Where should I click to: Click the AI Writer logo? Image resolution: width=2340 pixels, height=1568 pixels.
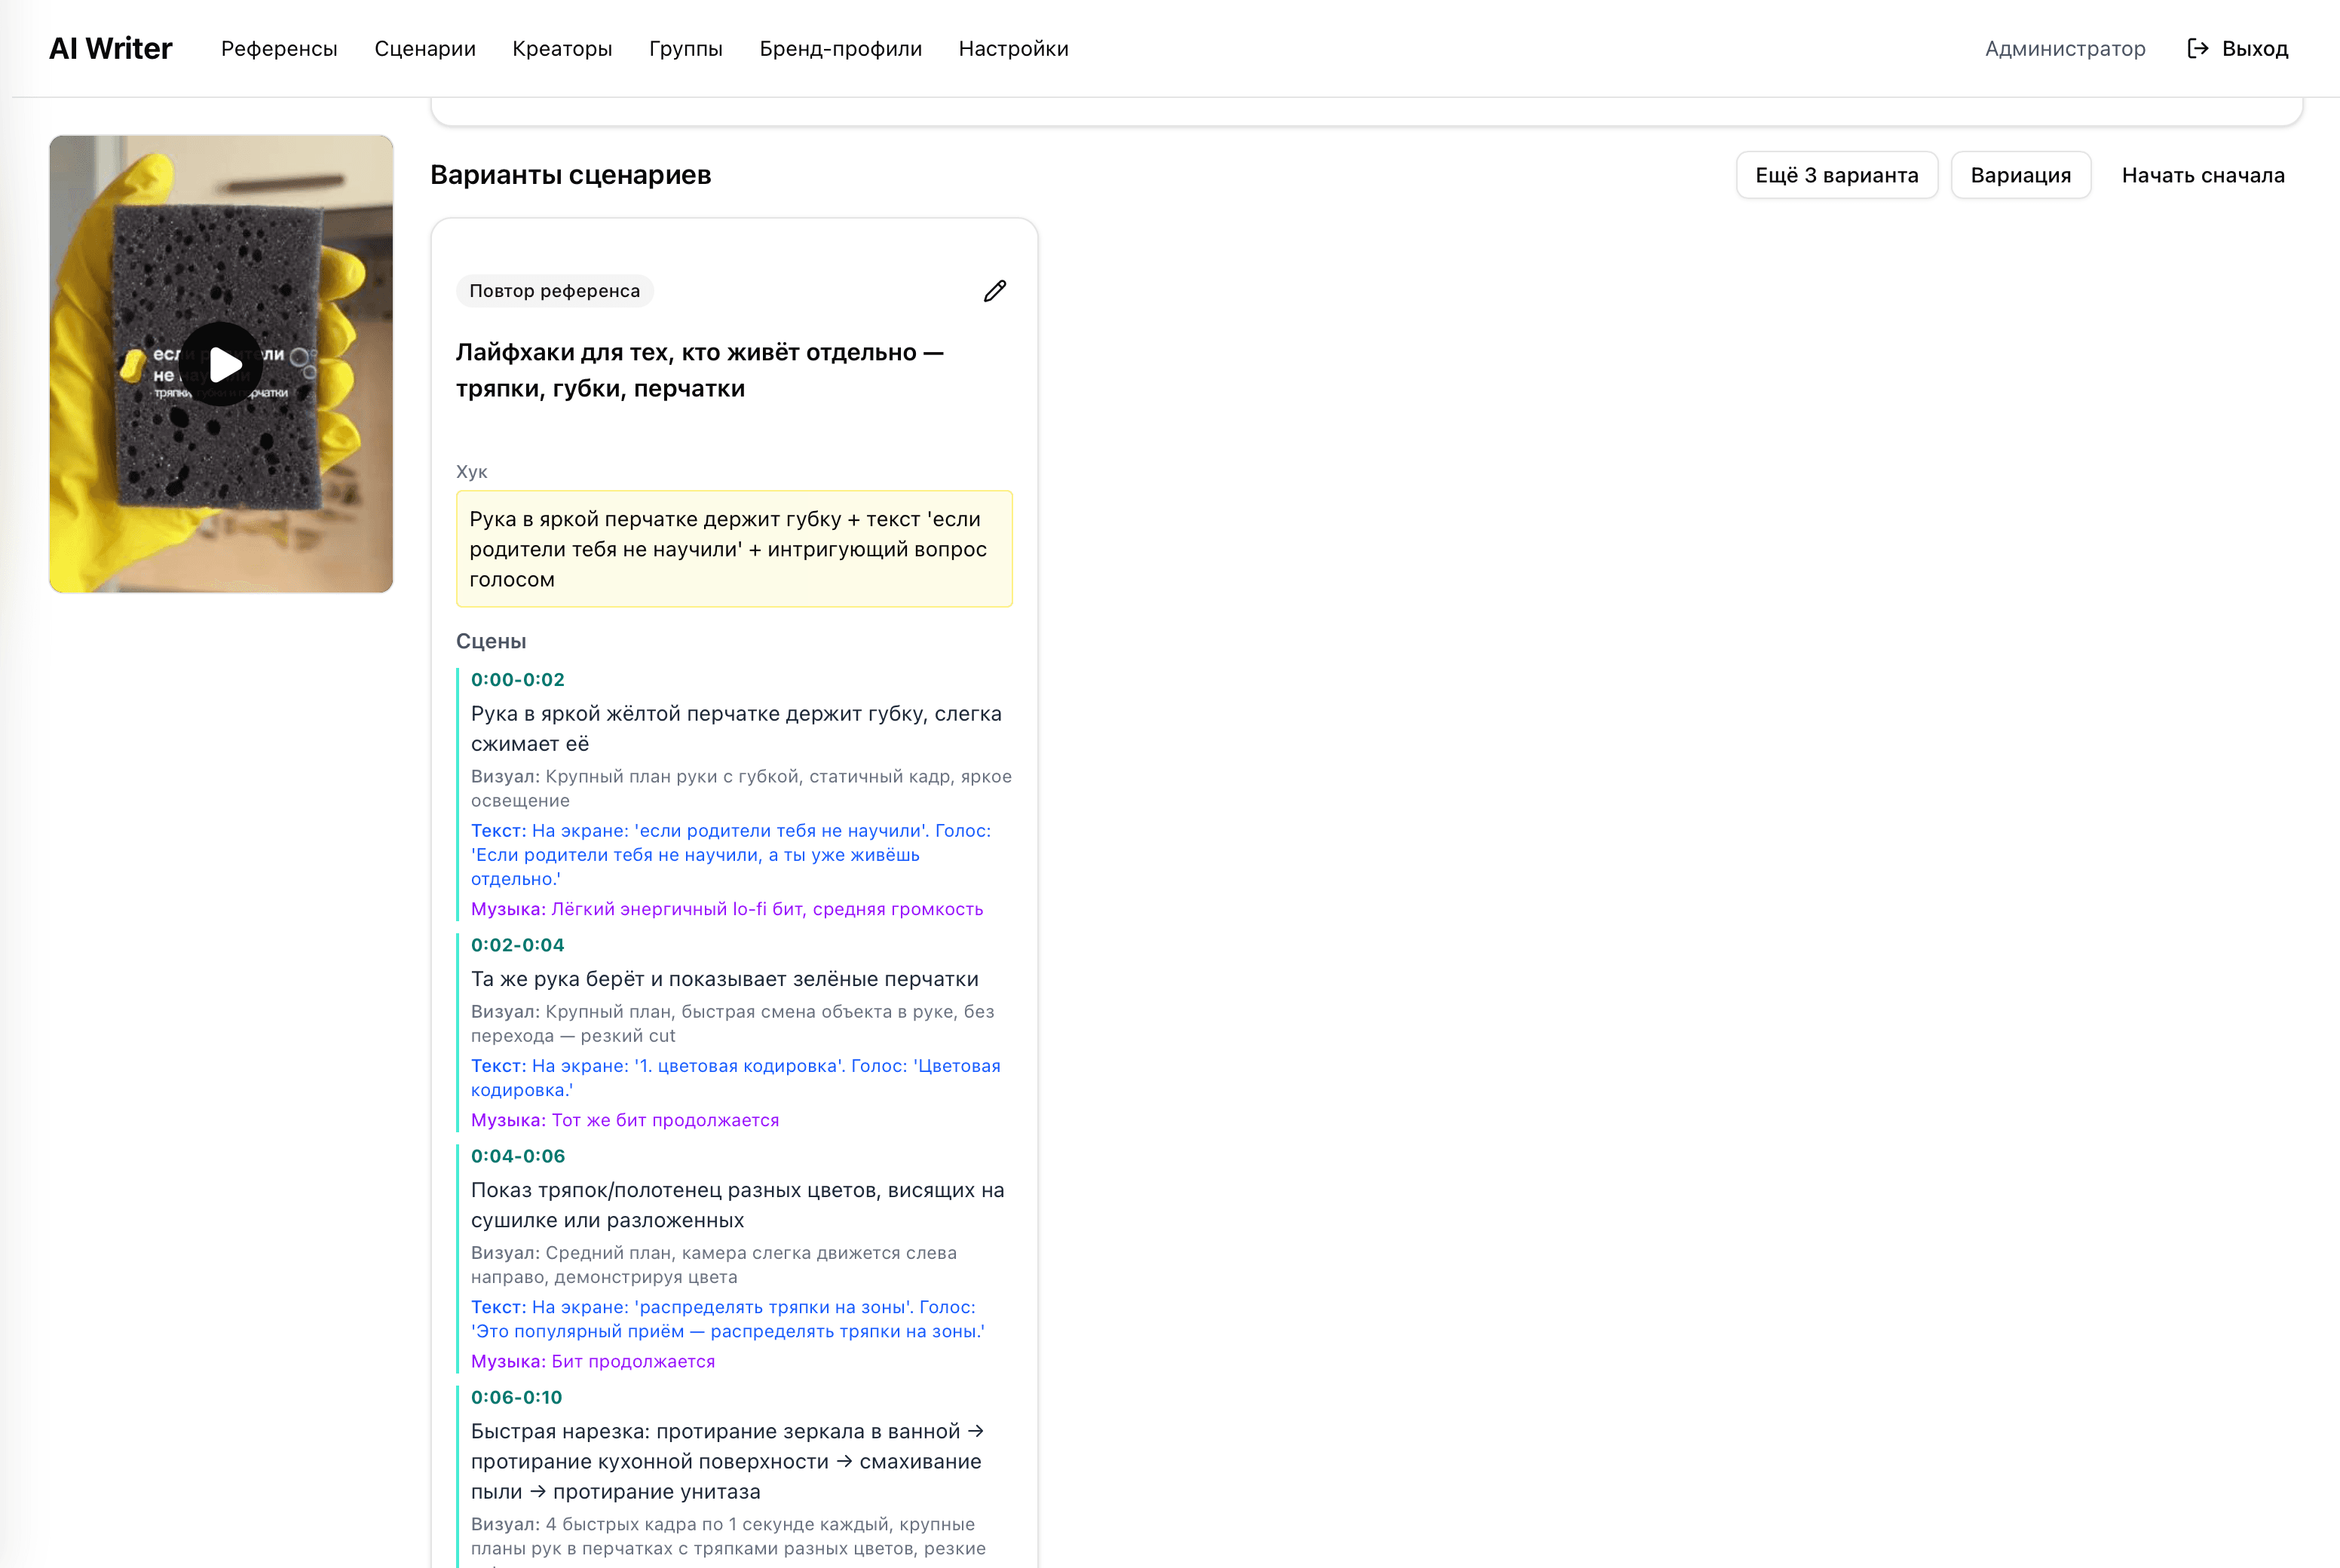point(110,48)
